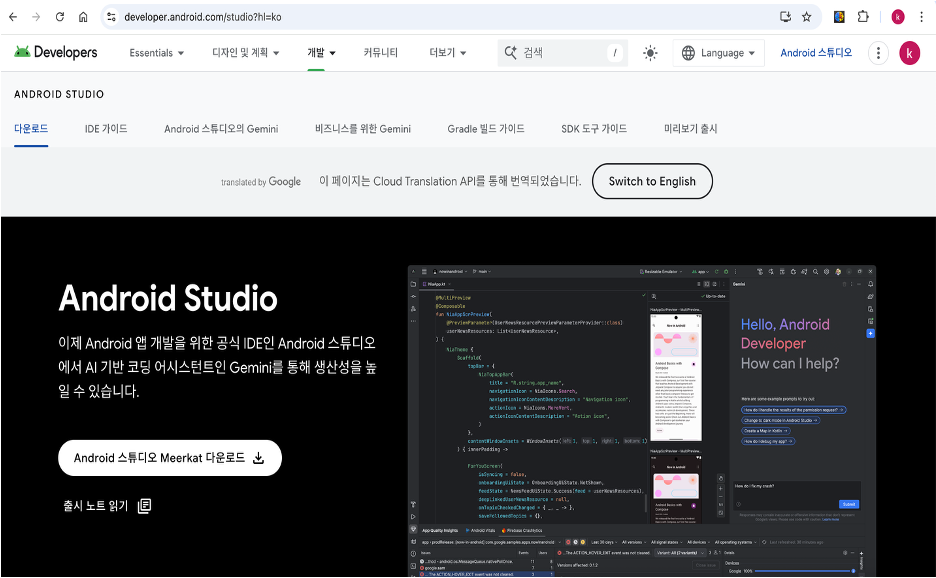Go back with the browser back arrow
Screen dimensions: 936x578
click(13, 17)
